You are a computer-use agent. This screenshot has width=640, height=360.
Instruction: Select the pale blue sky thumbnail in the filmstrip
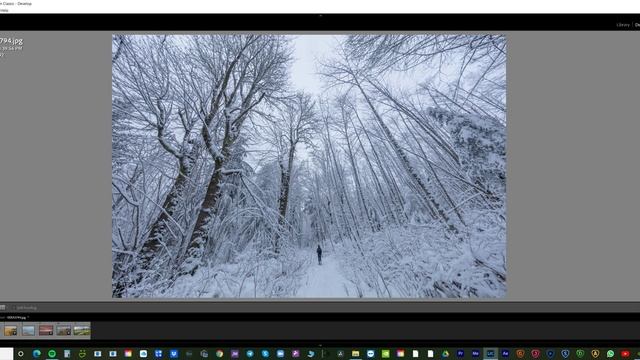[x=28, y=330]
